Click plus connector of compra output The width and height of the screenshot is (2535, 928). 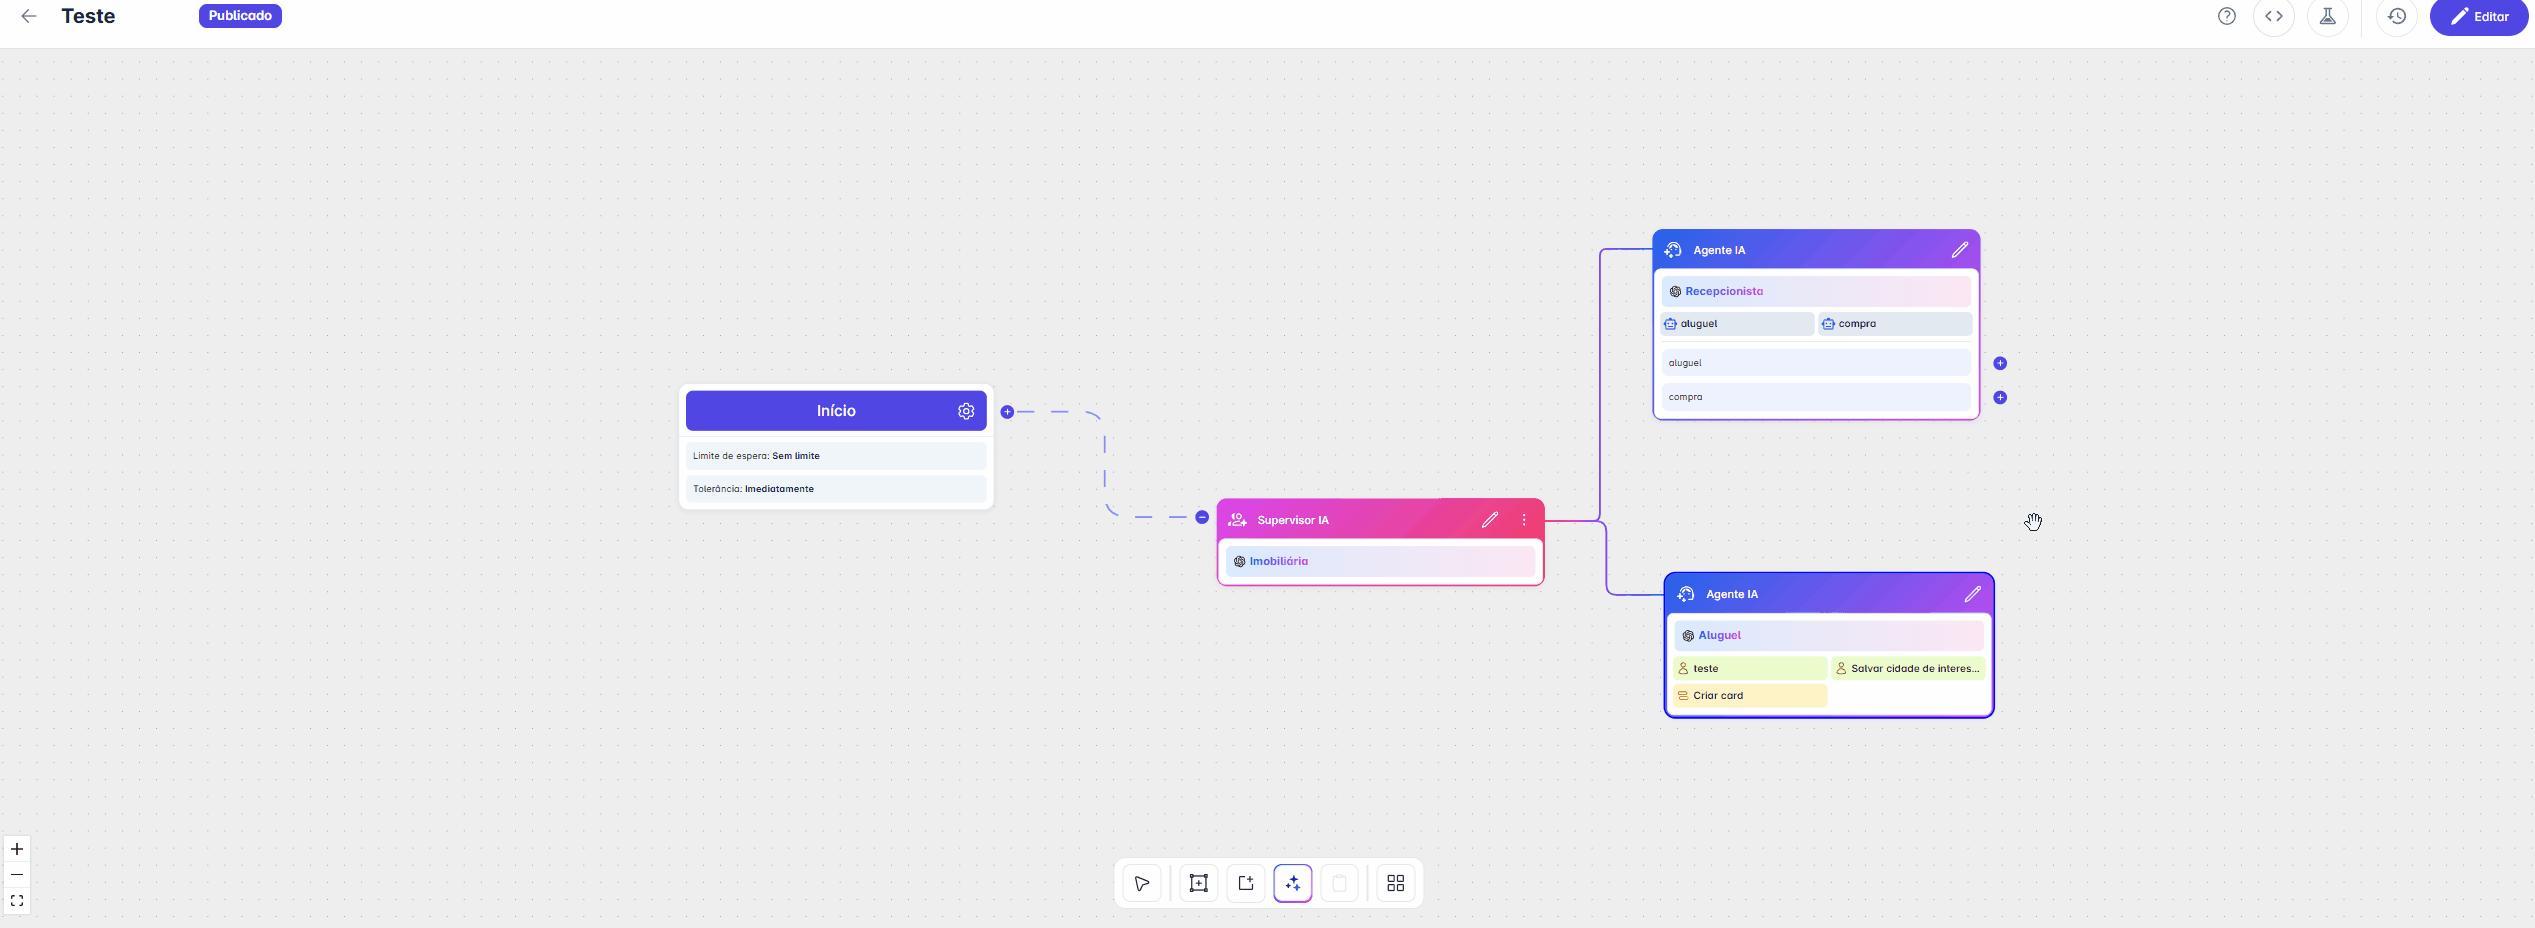point(1999,397)
